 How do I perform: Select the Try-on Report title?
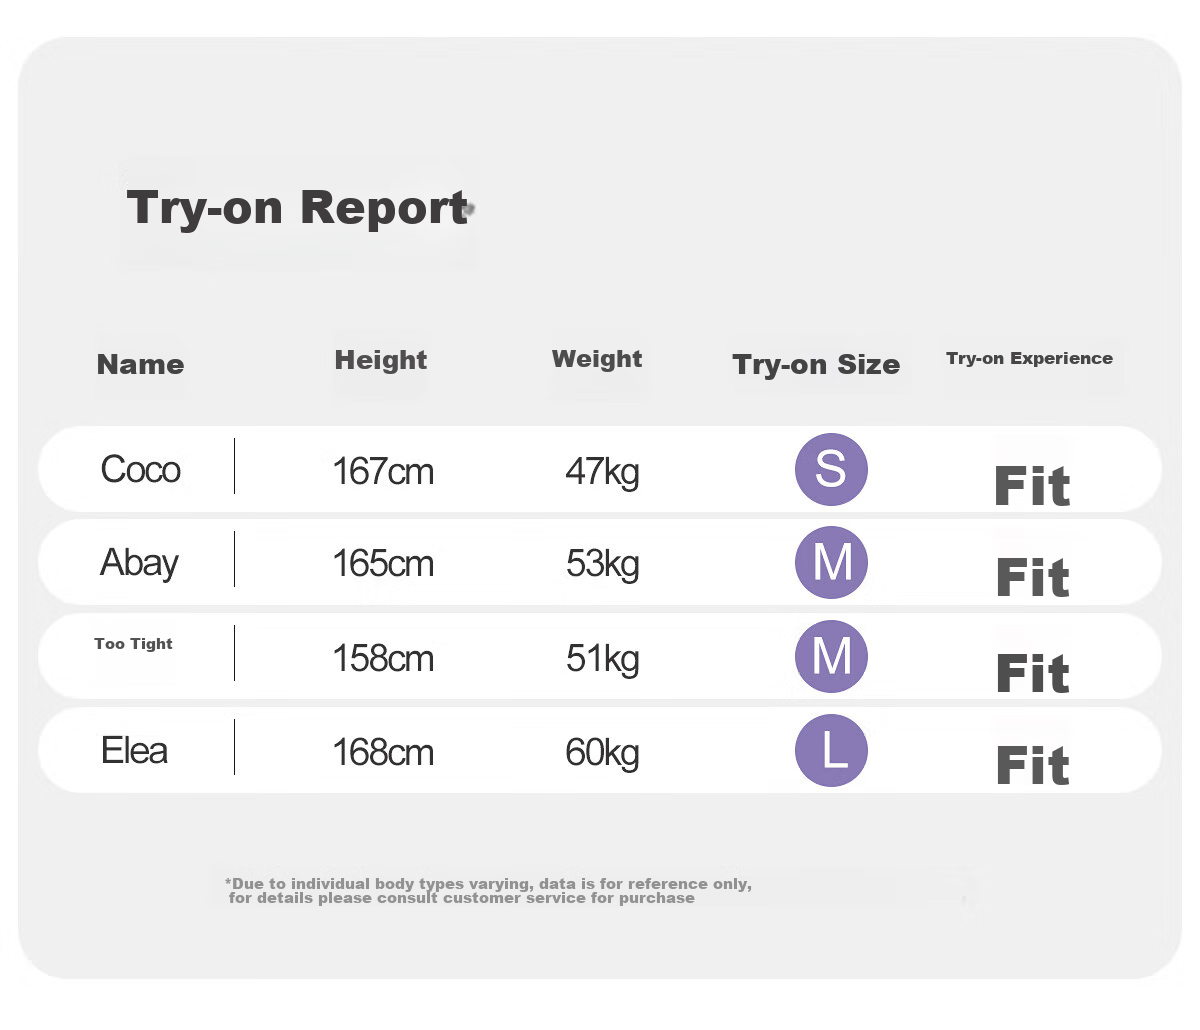coord(298,209)
